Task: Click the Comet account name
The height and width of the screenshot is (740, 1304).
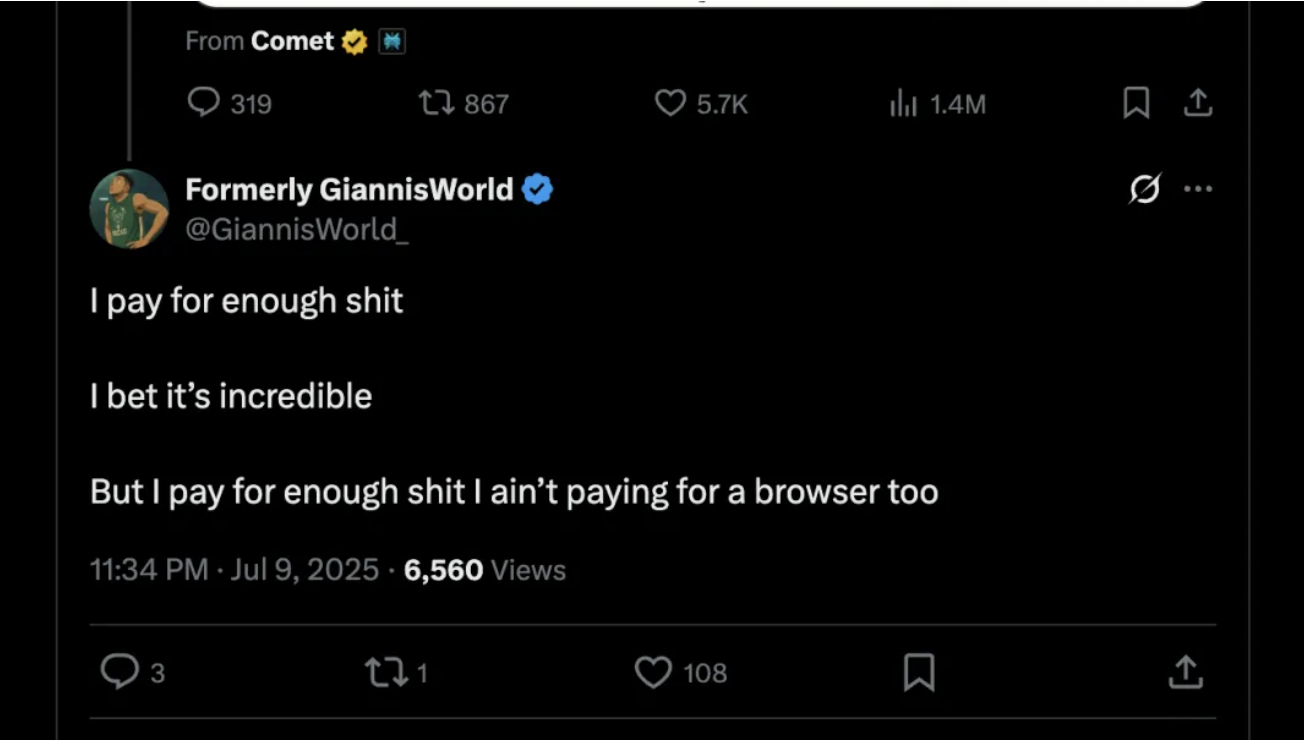Action: 292,41
